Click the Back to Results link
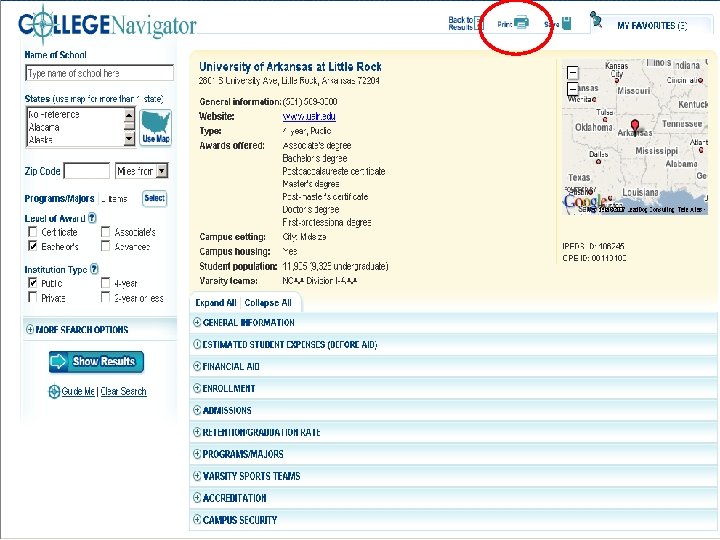The height and width of the screenshot is (540, 720). 461,23
